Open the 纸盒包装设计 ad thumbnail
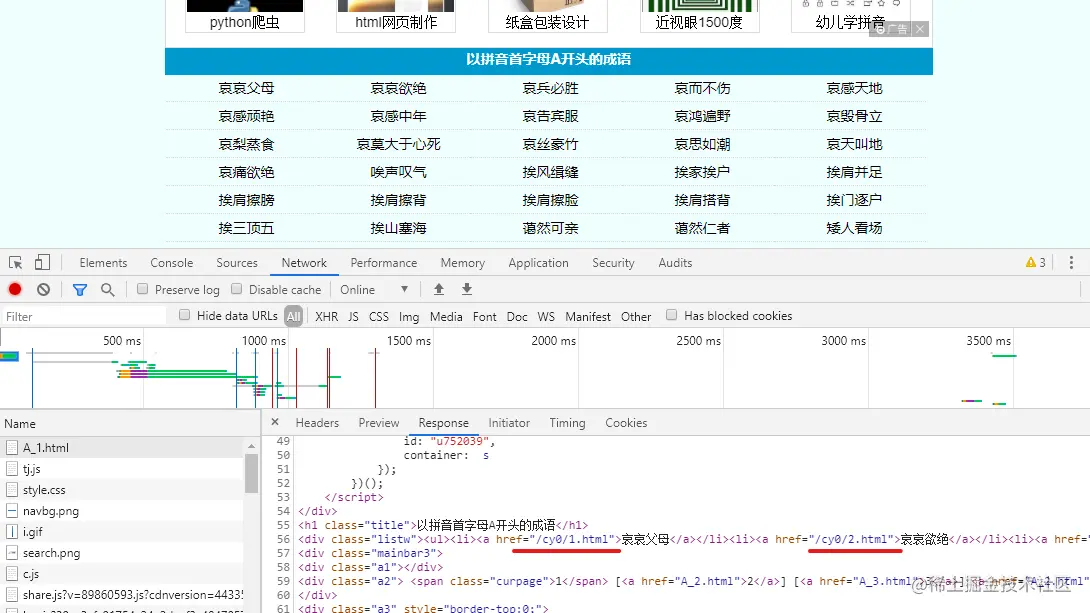This screenshot has width=1090, height=613. (x=547, y=16)
